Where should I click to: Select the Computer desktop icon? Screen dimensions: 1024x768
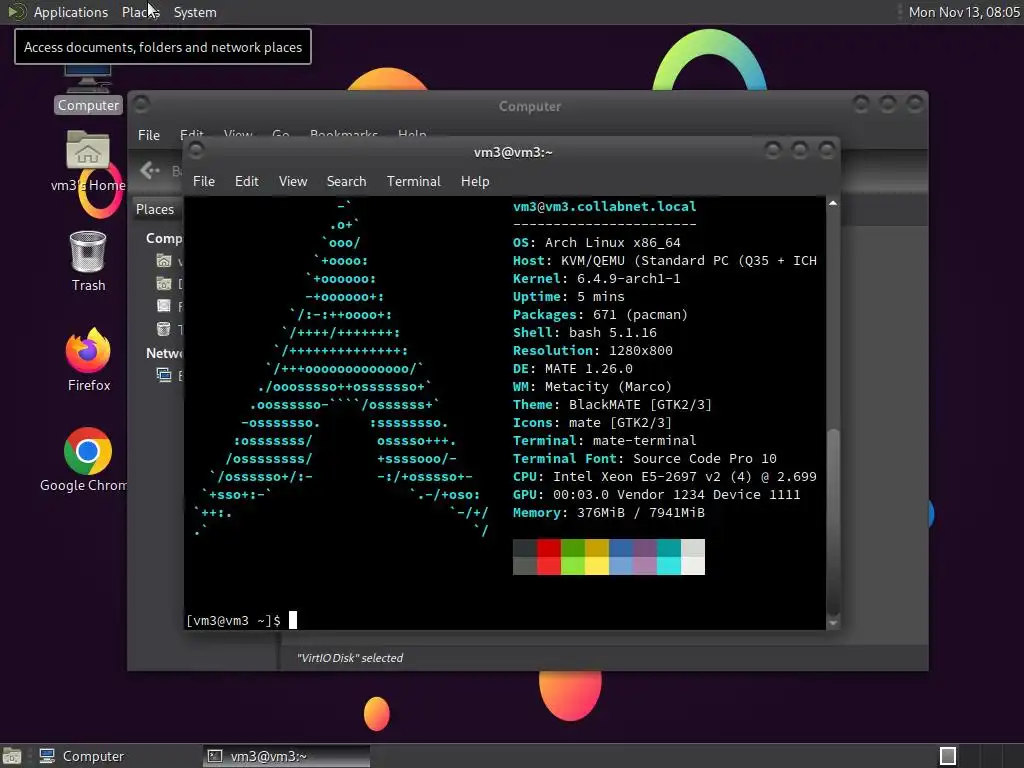click(88, 88)
